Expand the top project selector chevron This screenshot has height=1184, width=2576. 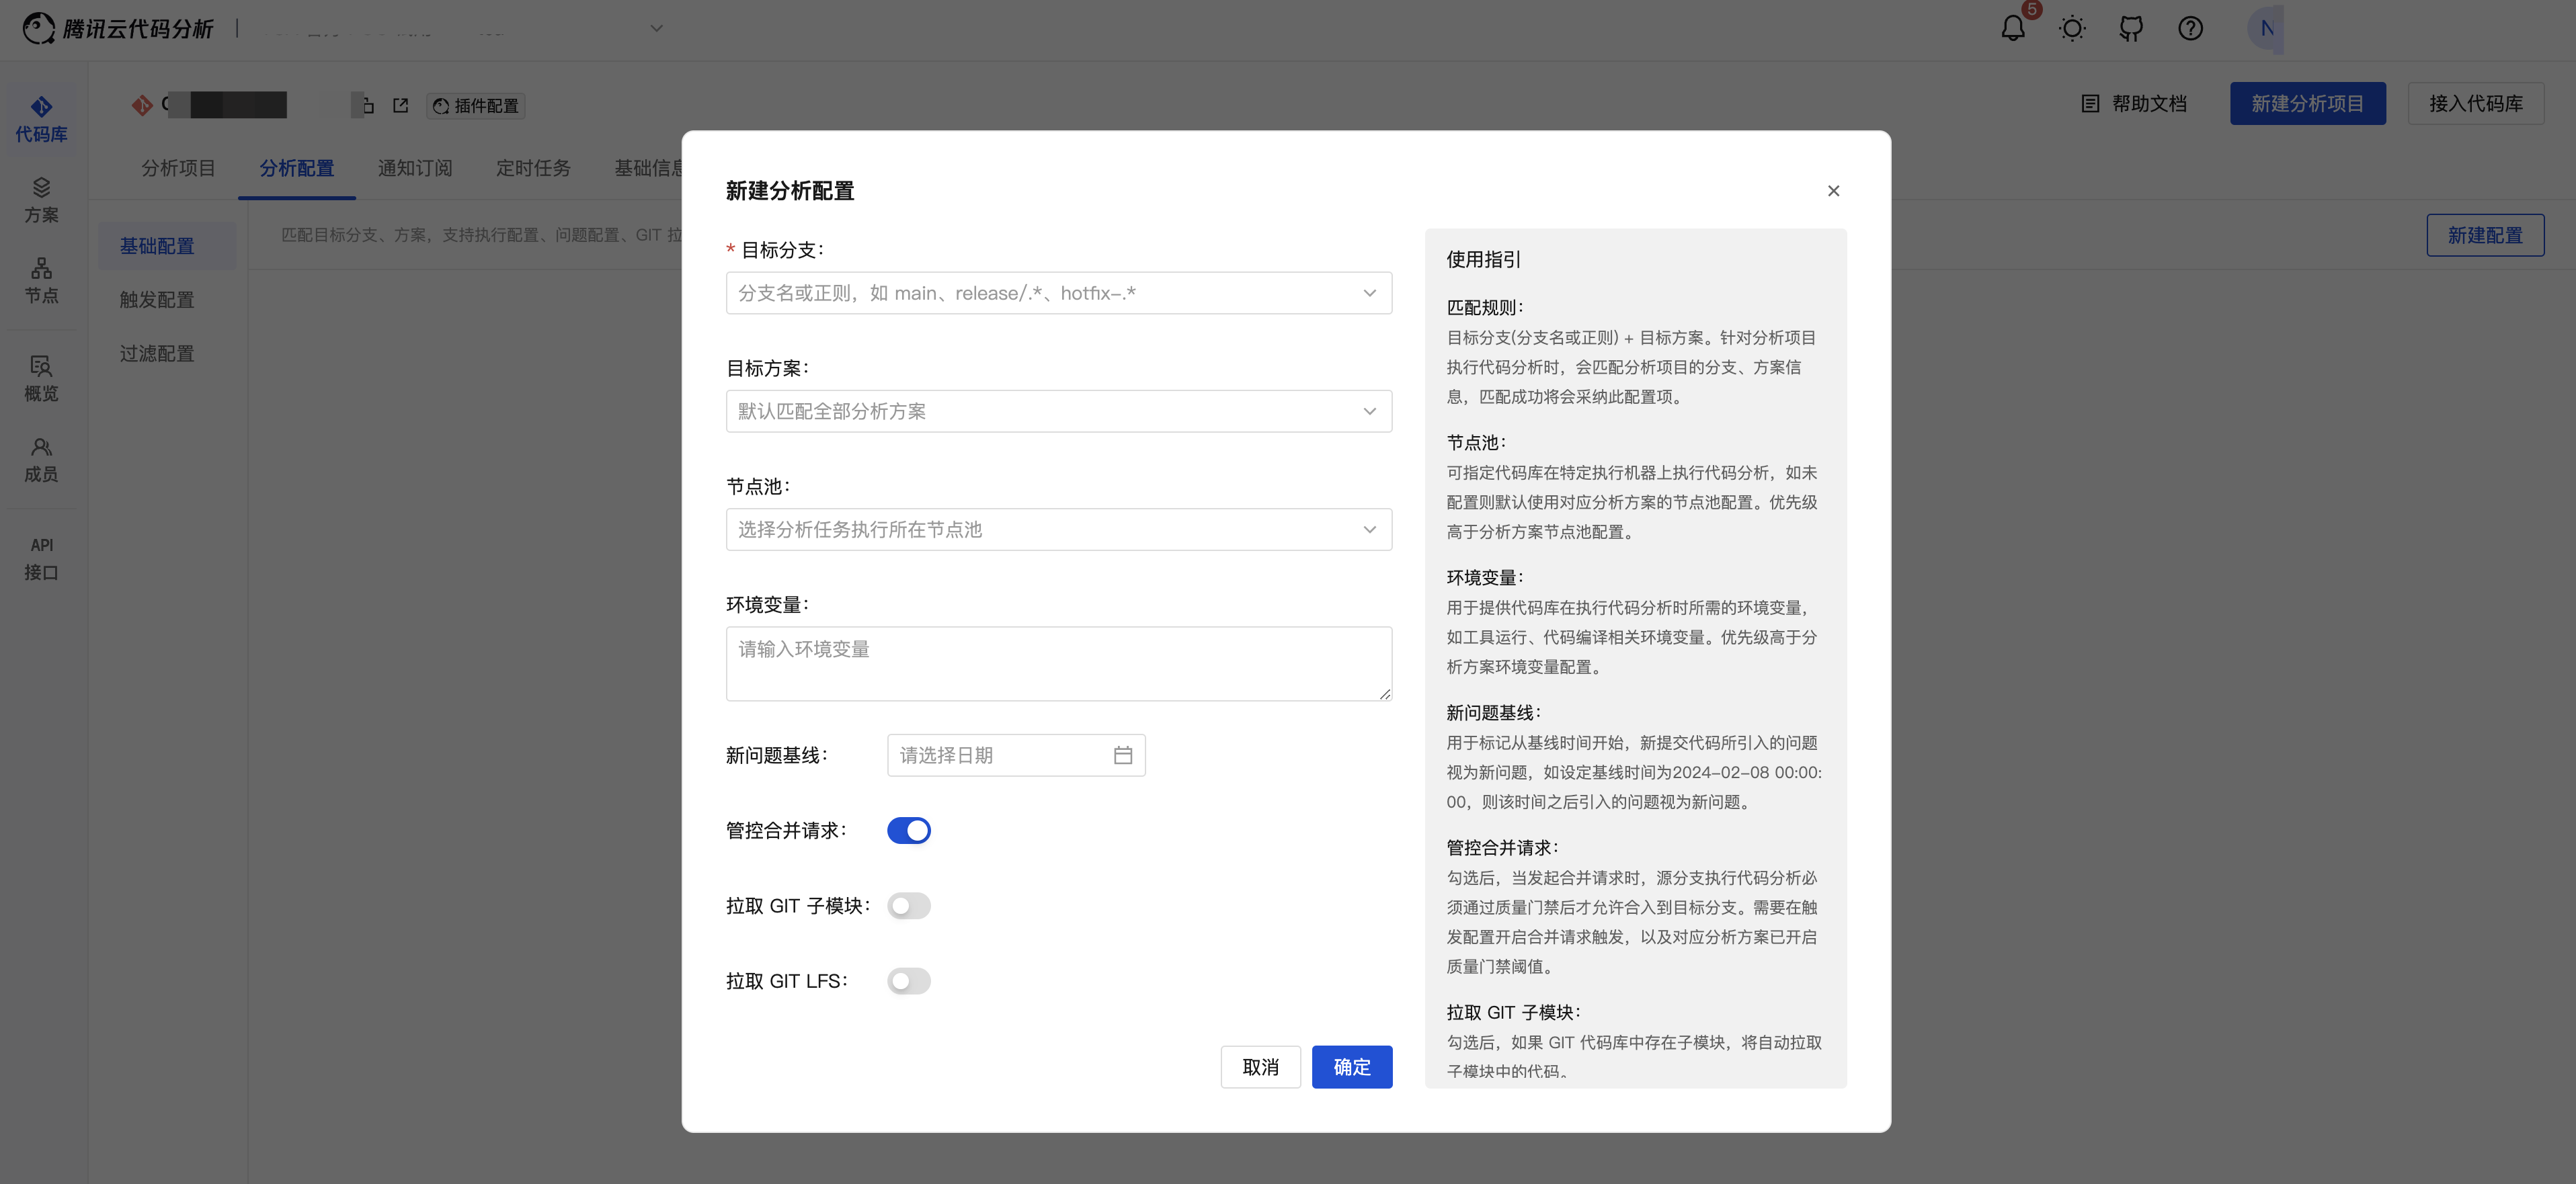pos(656,28)
